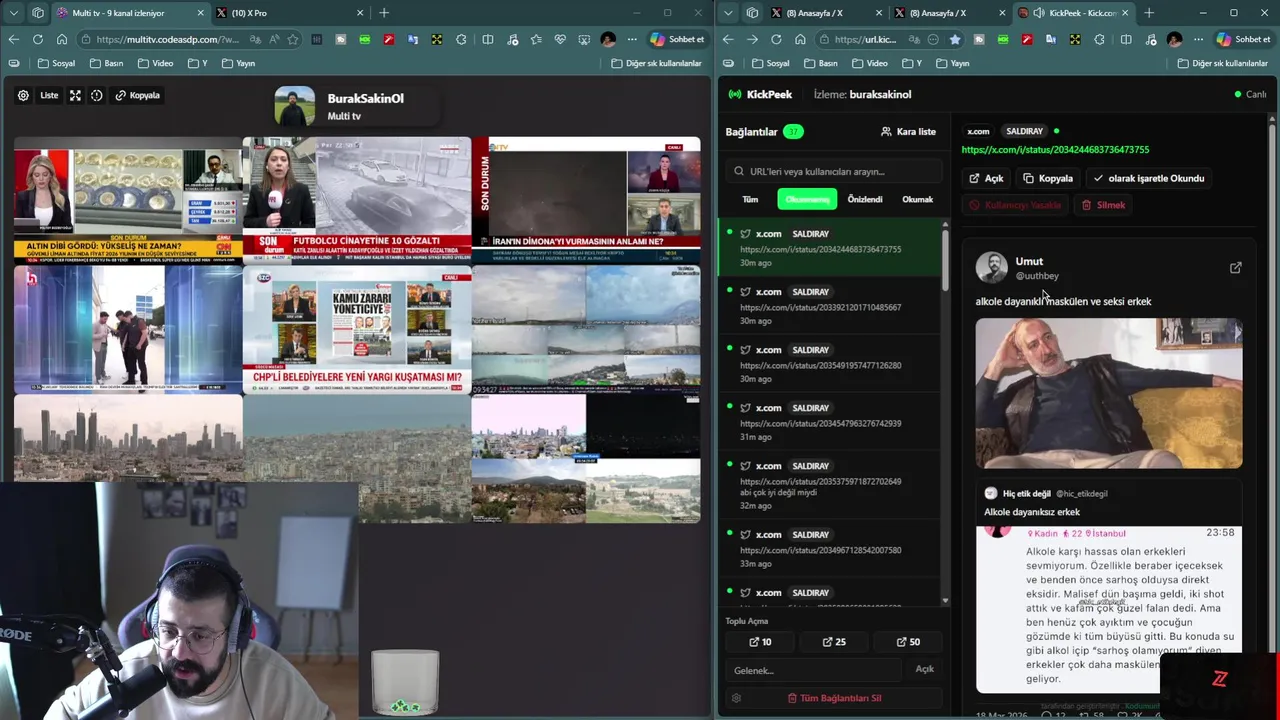Bulk open 50 links button
The height and width of the screenshot is (720, 1280).
(908, 642)
